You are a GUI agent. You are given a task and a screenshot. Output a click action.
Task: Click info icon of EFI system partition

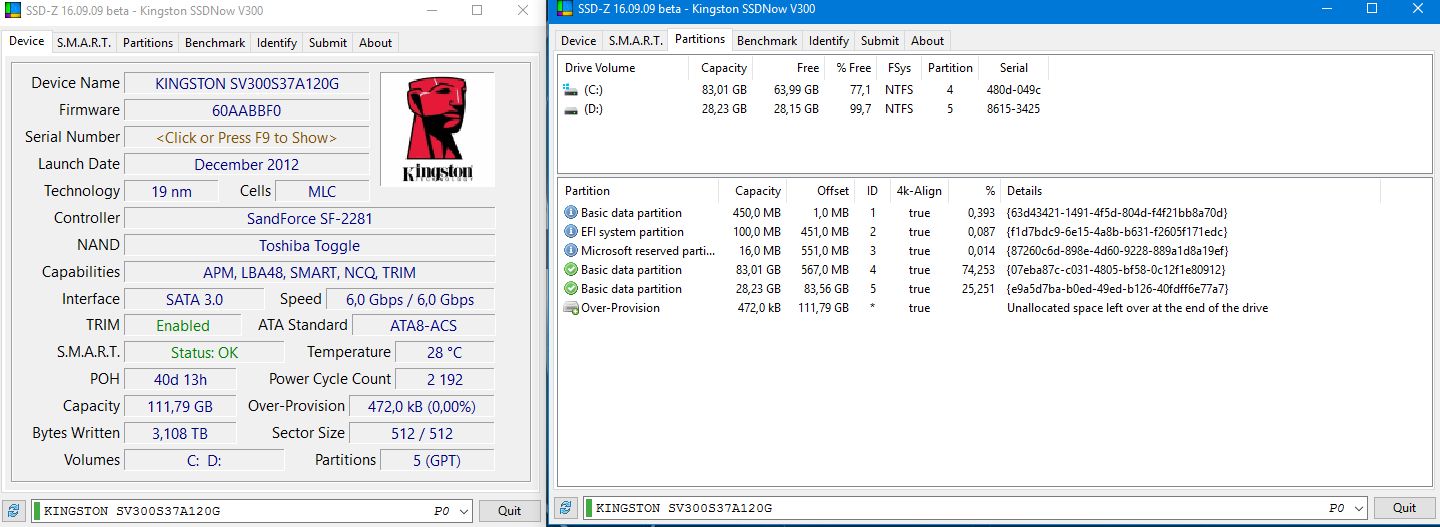click(x=571, y=232)
